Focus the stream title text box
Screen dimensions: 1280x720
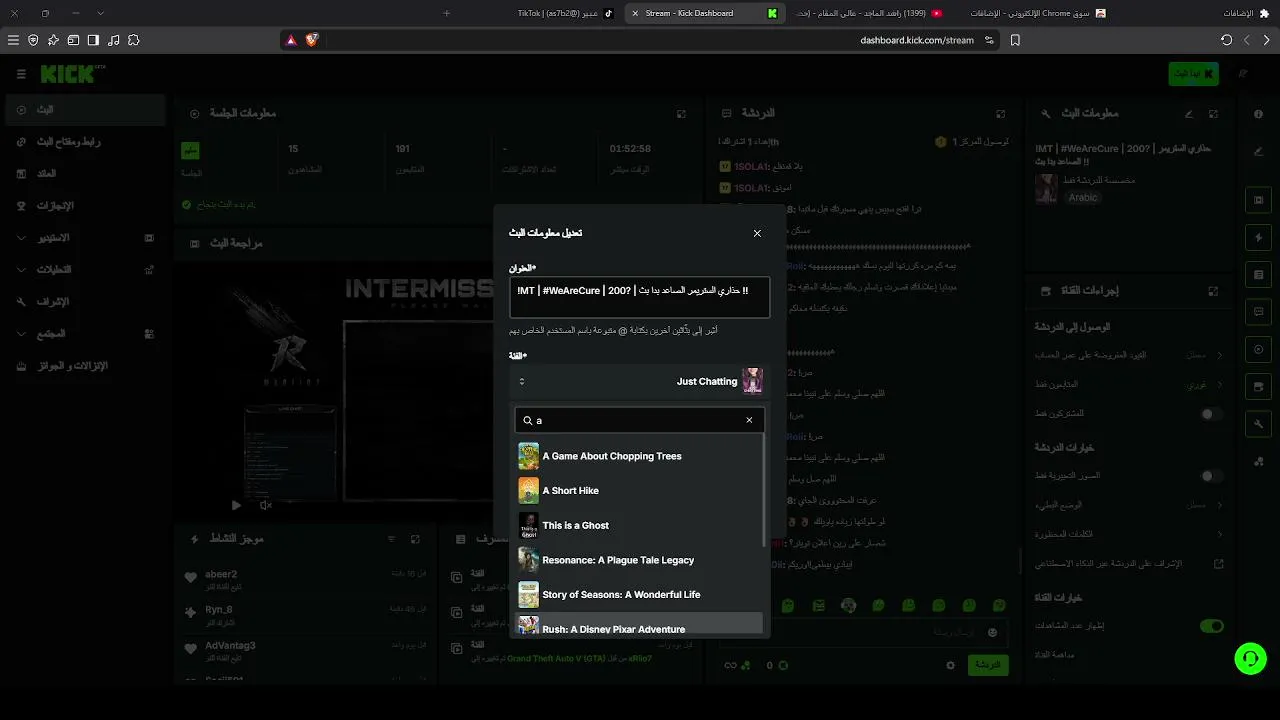coord(639,298)
